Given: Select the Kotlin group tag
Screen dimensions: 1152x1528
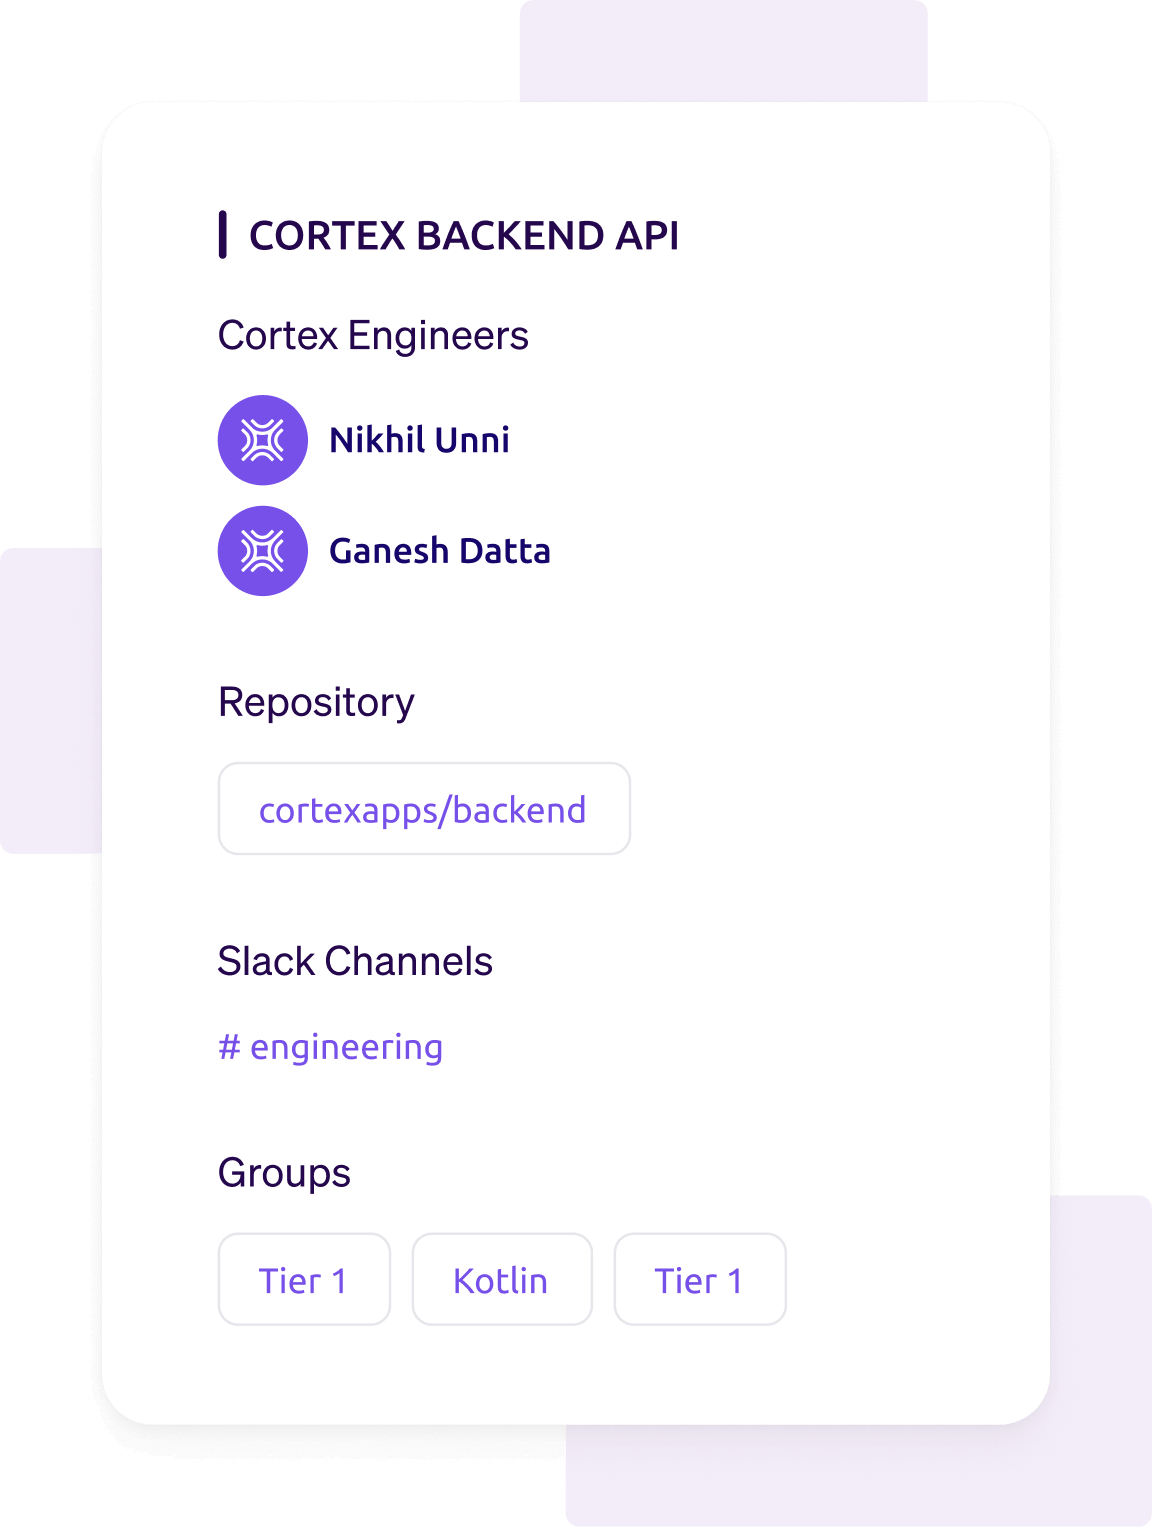Looking at the screenshot, I should pyautogui.click(x=501, y=1280).
